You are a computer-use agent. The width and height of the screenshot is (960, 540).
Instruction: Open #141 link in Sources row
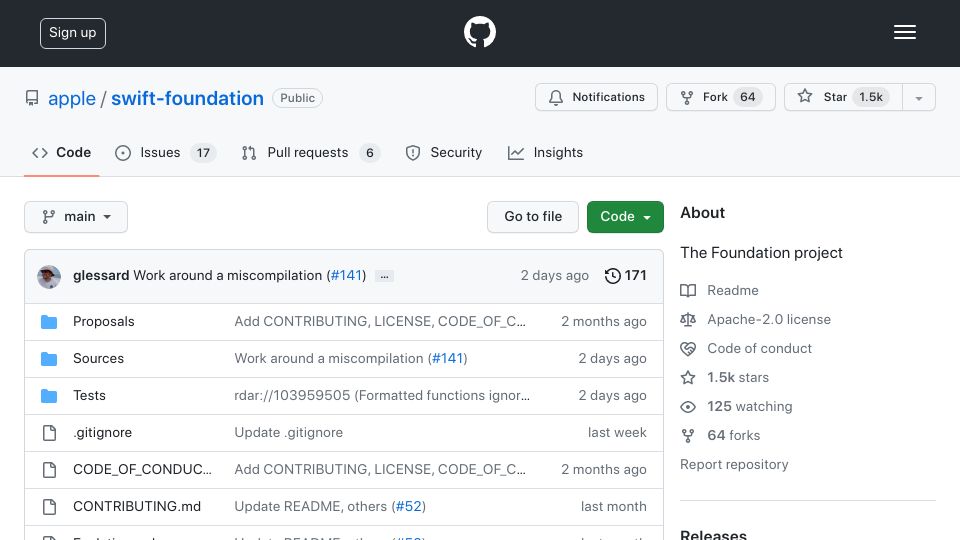coord(448,358)
